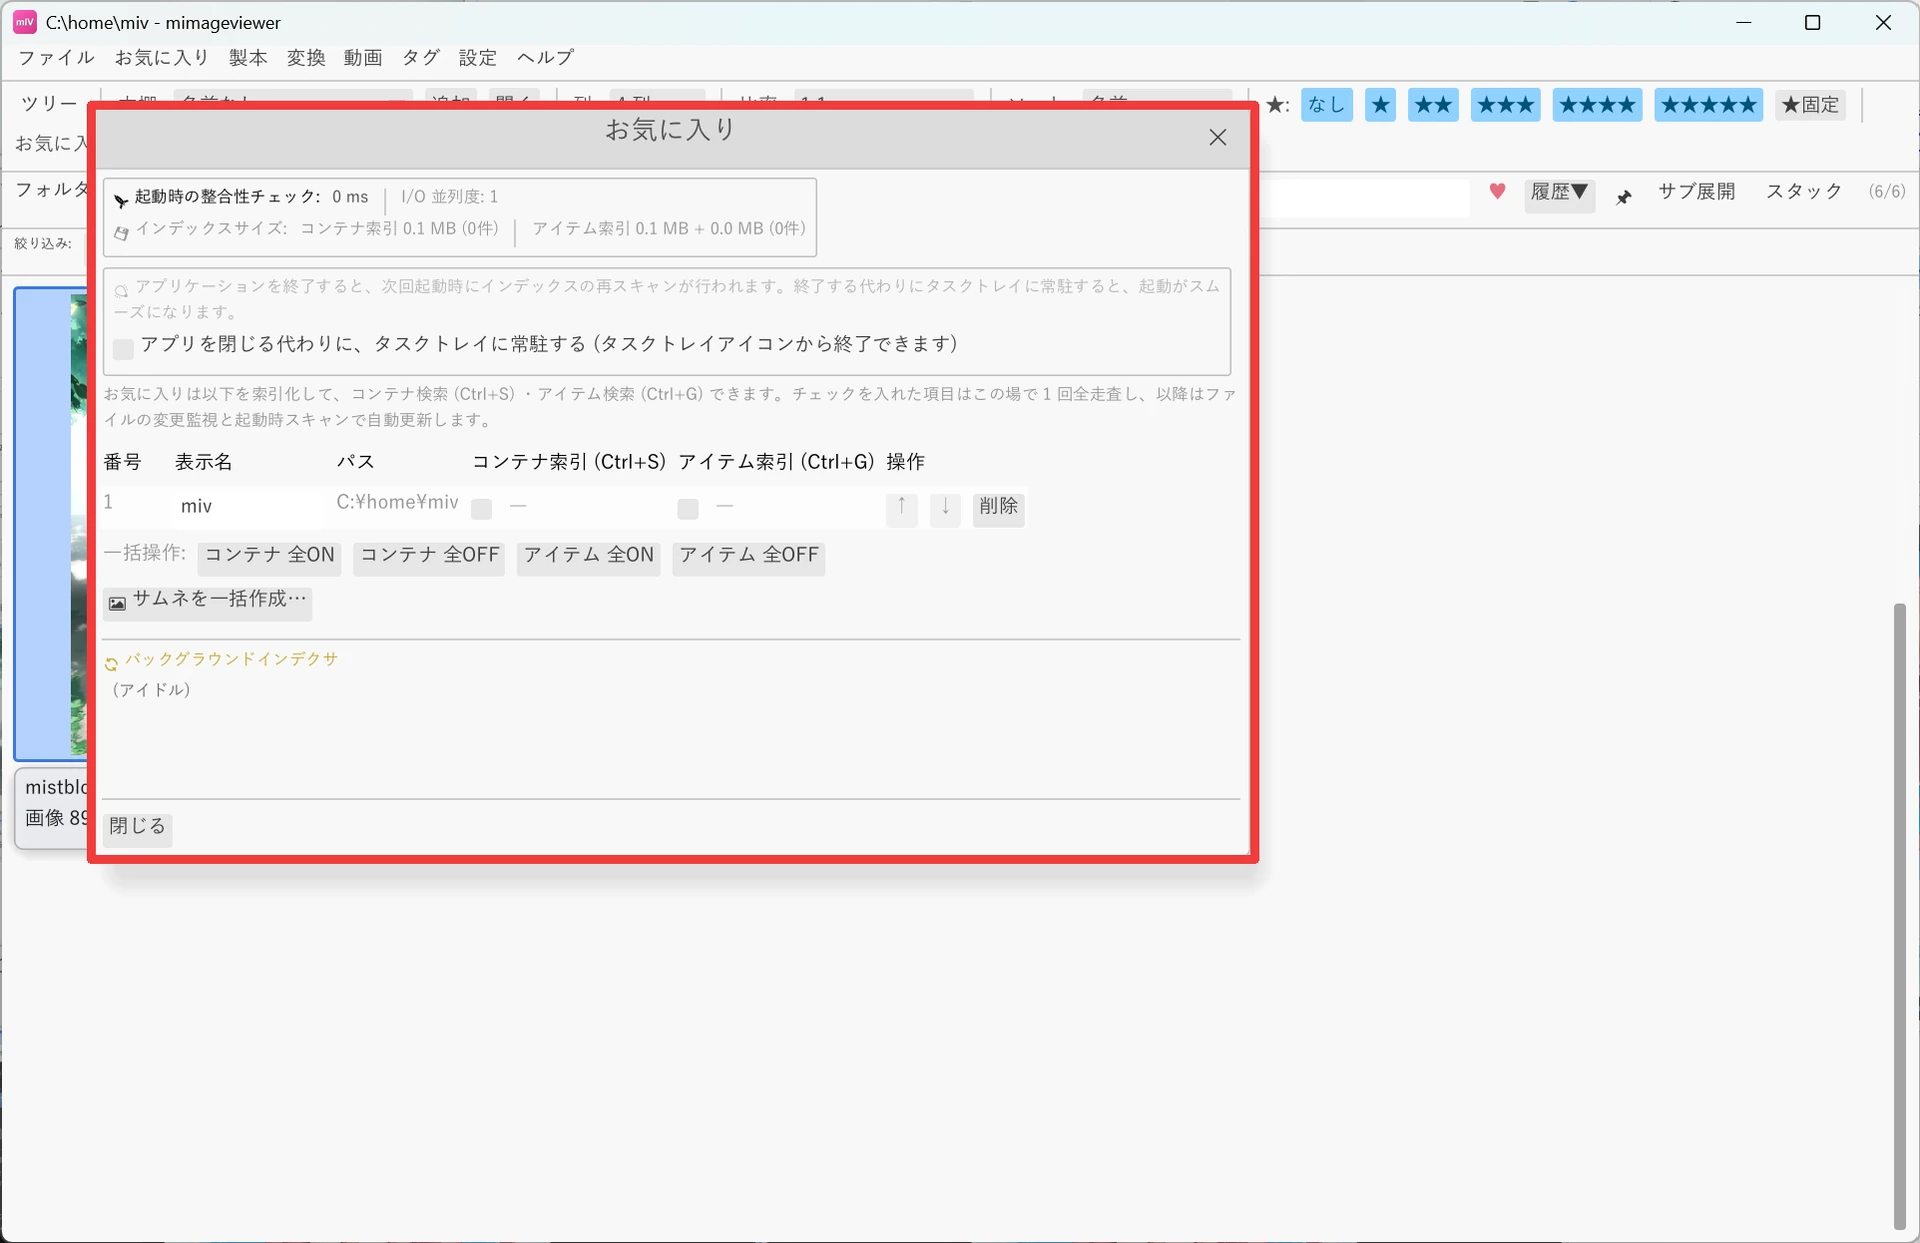Open the お気に入り menu
1920x1243 pixels.
(161, 58)
